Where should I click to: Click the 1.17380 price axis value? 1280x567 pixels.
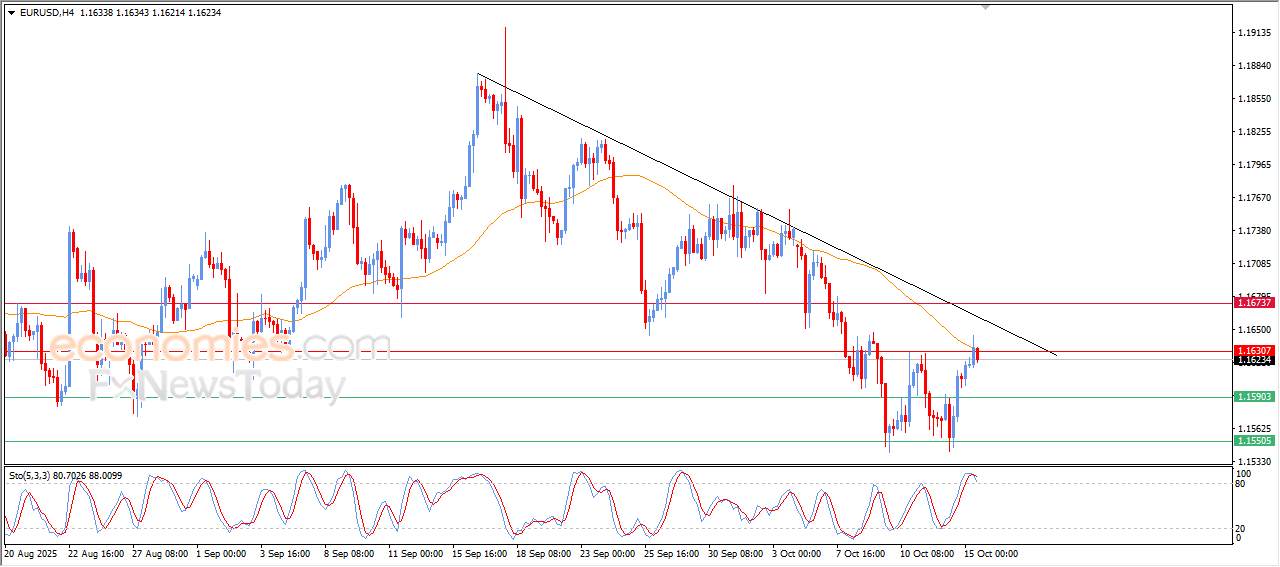pyautogui.click(x=1254, y=231)
